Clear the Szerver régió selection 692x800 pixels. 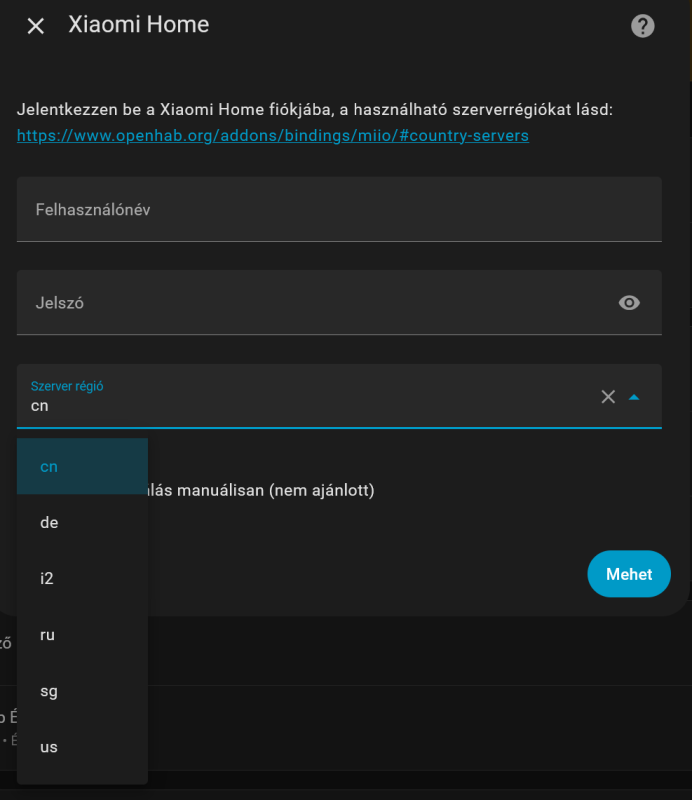tap(608, 397)
